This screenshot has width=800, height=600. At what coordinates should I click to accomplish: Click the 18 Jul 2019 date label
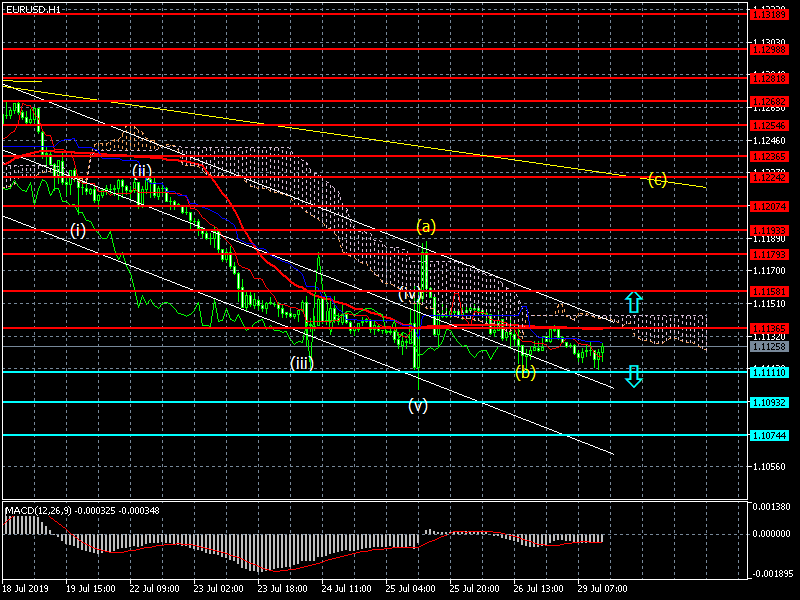click(26, 589)
